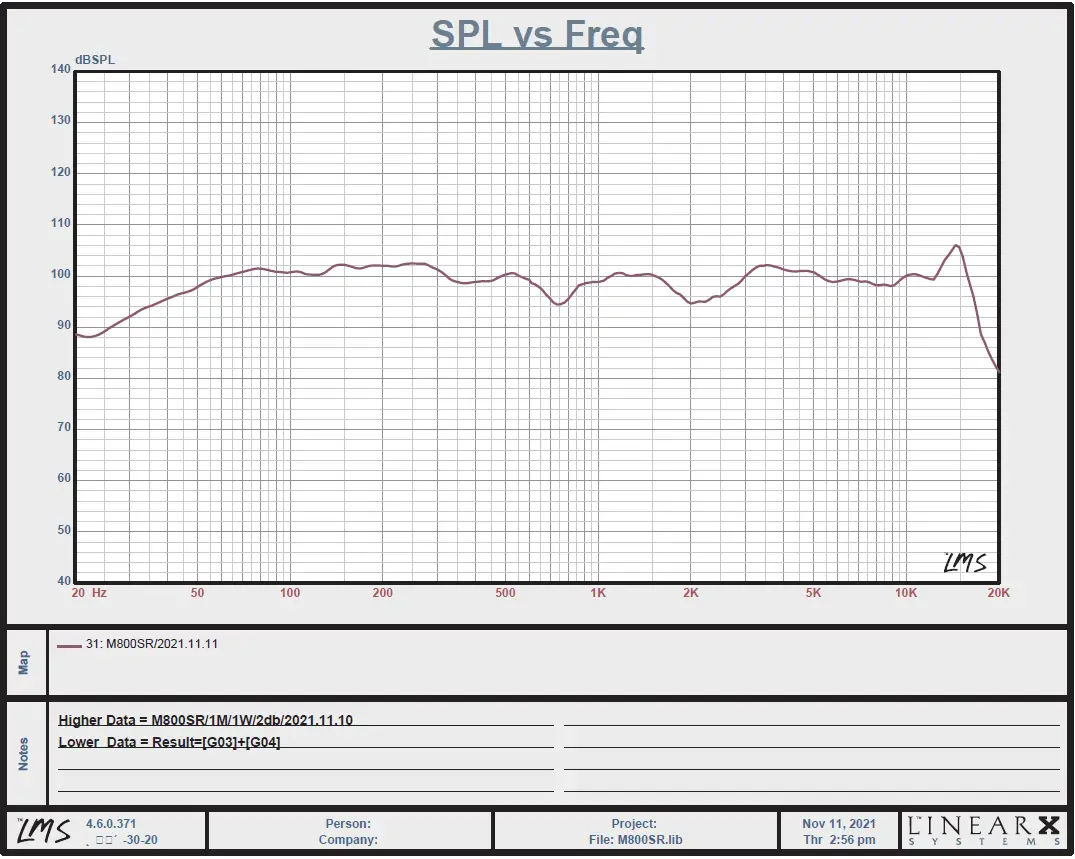Click the curve 31 legend color line
The width and height of the screenshot is (1075, 859).
(x=69, y=646)
